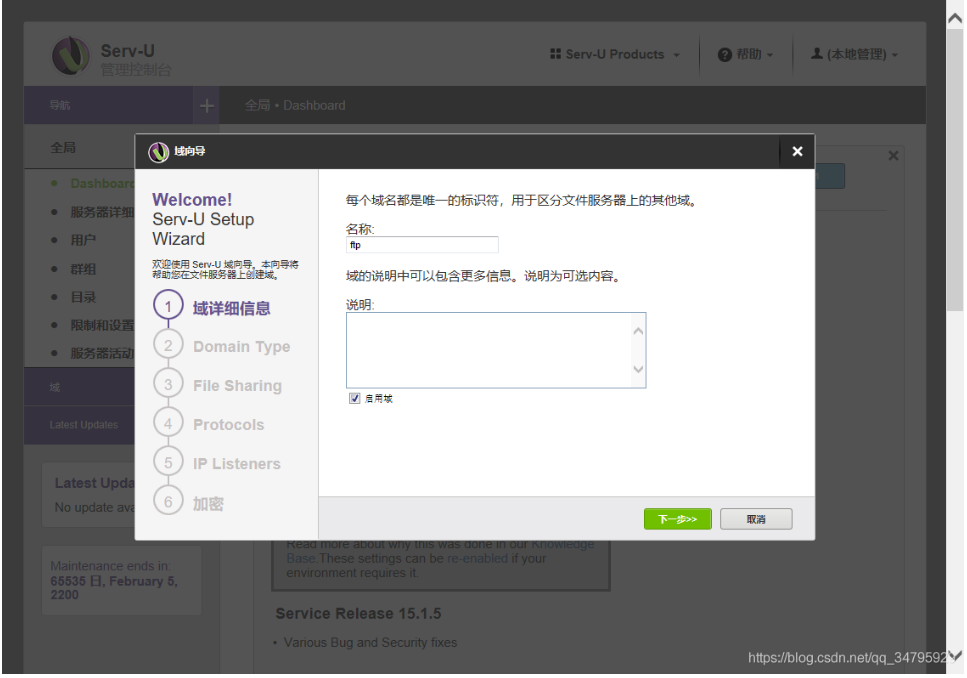Expand the 域 section in sidebar

[x=79, y=387]
